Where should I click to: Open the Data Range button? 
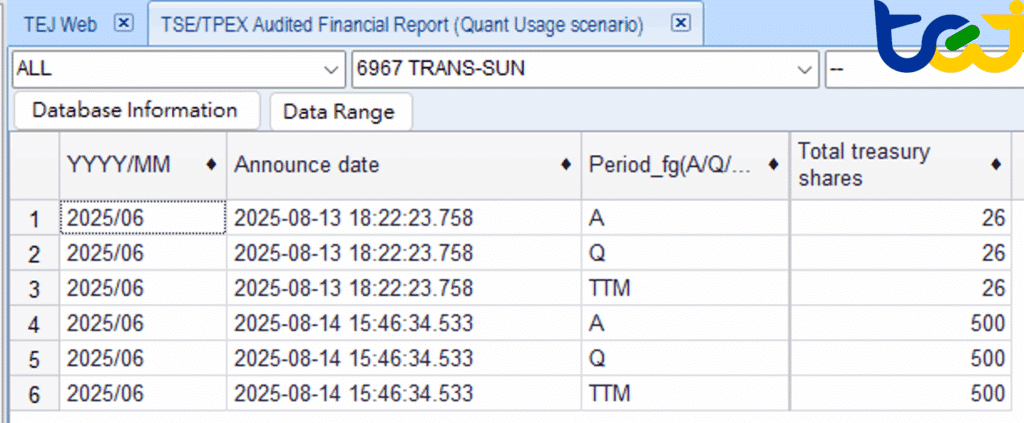click(340, 112)
